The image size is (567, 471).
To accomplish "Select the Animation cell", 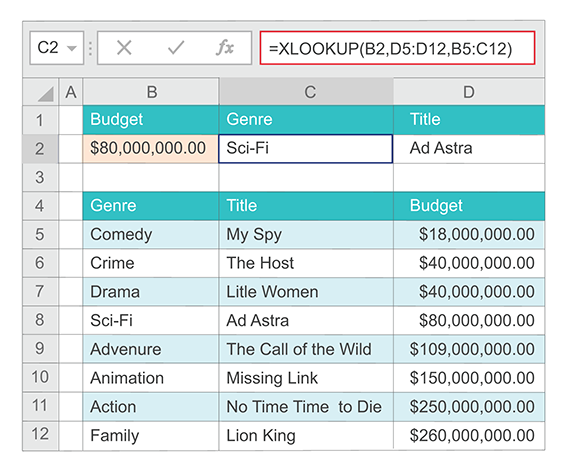I will [x=151, y=378].
